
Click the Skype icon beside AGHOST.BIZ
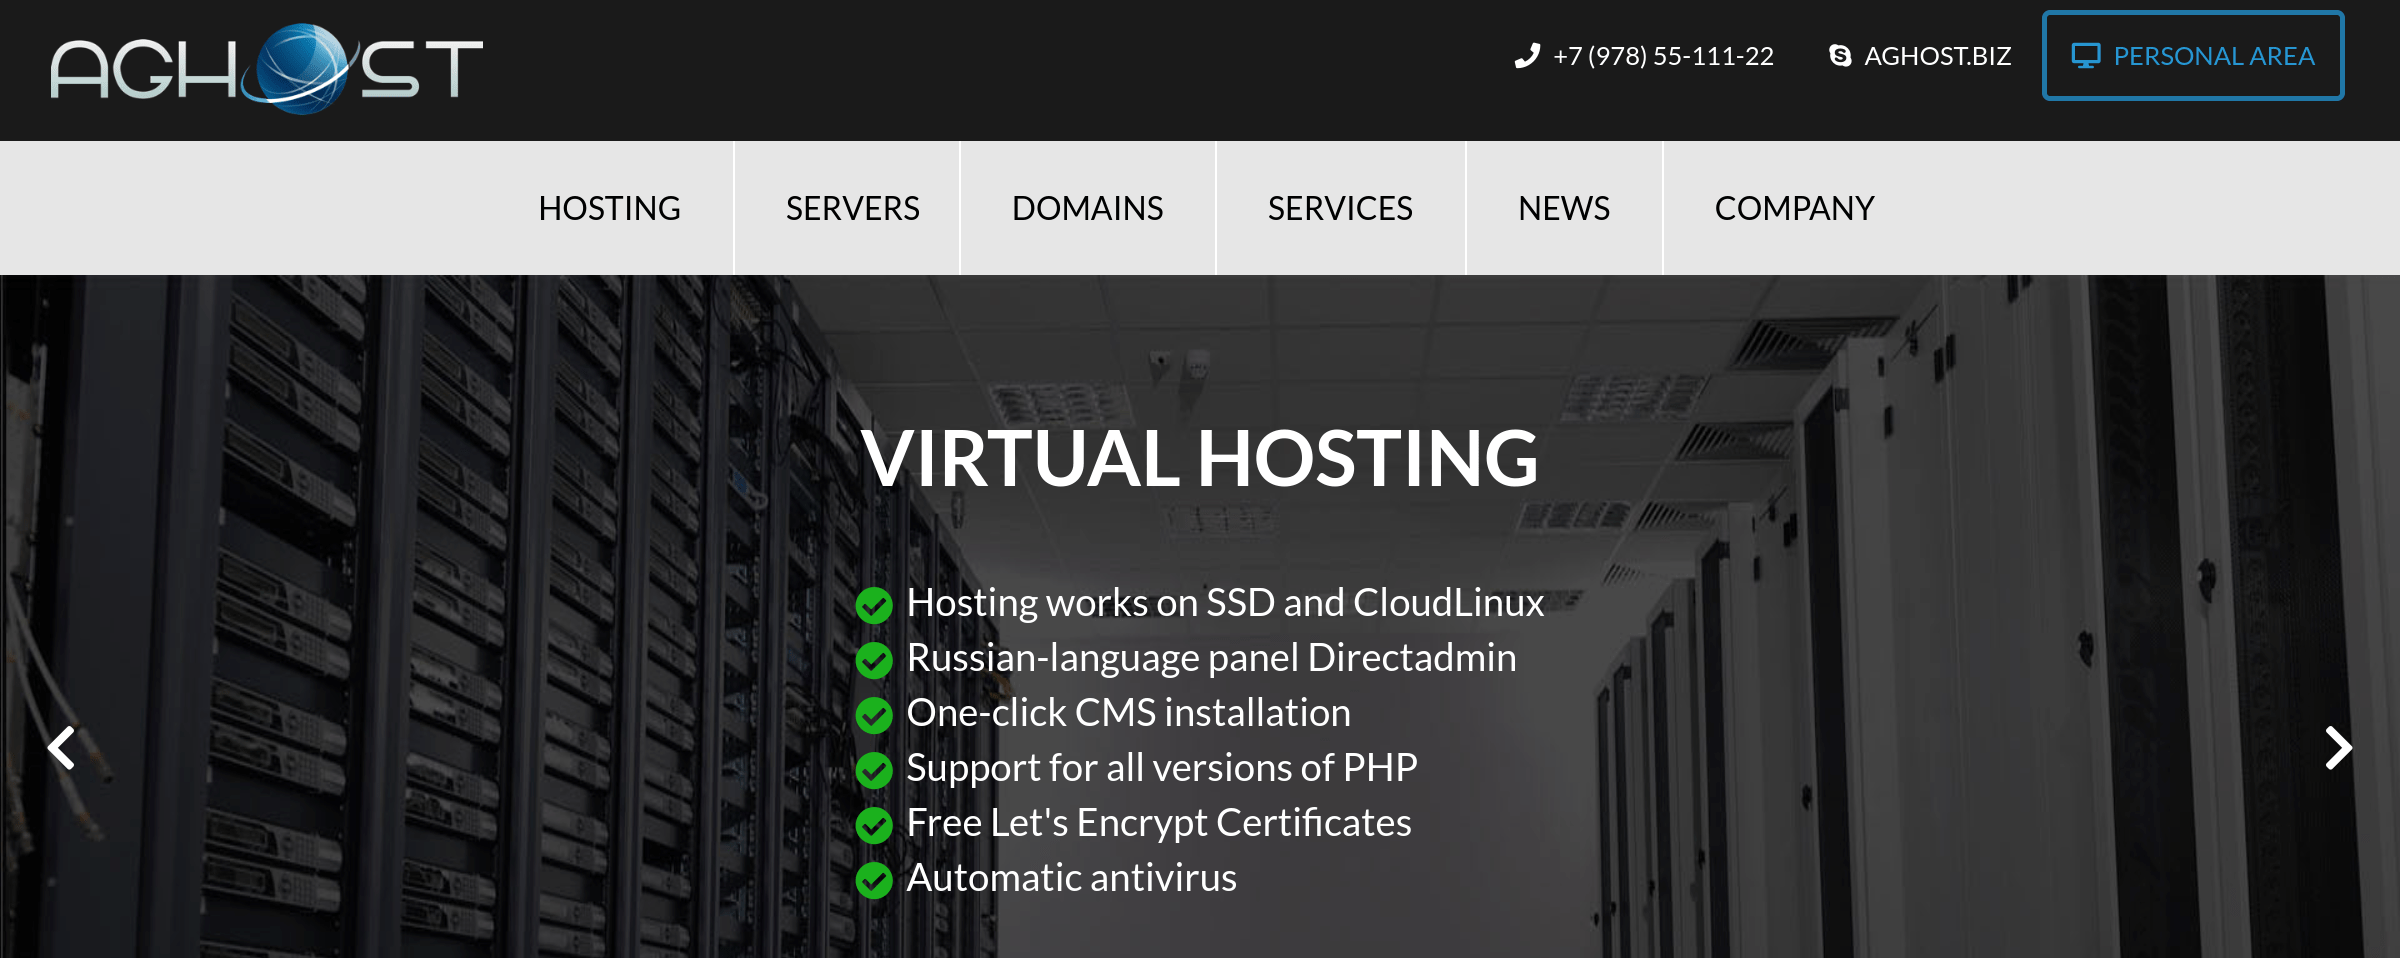click(x=1840, y=56)
